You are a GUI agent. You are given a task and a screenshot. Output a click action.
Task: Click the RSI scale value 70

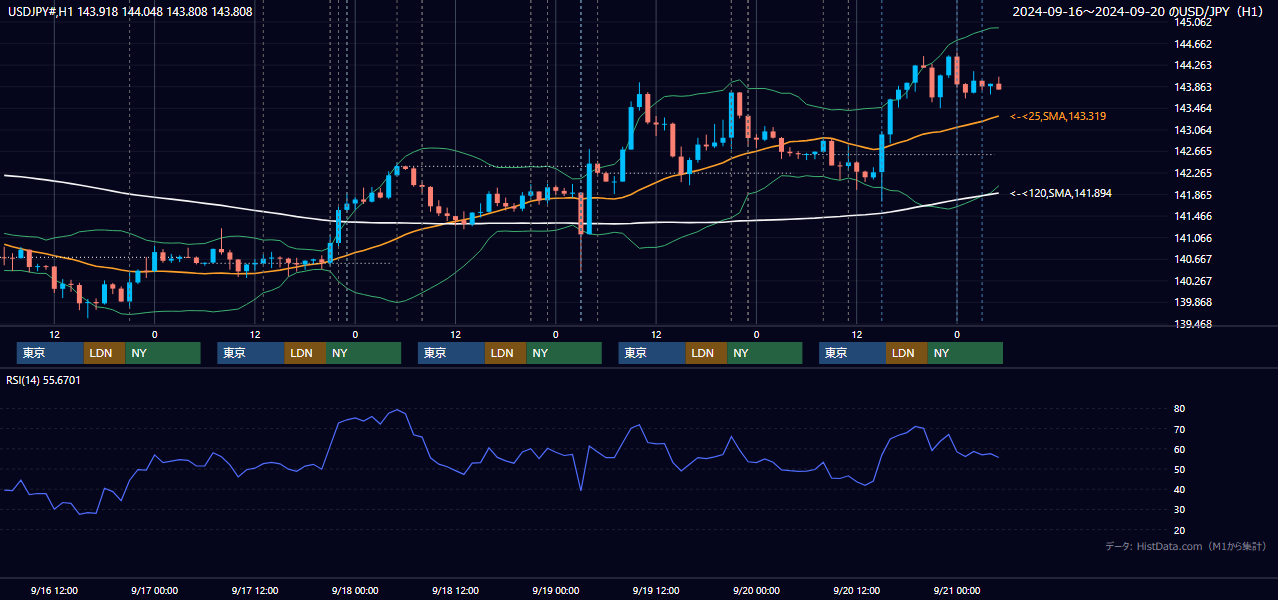1180,429
